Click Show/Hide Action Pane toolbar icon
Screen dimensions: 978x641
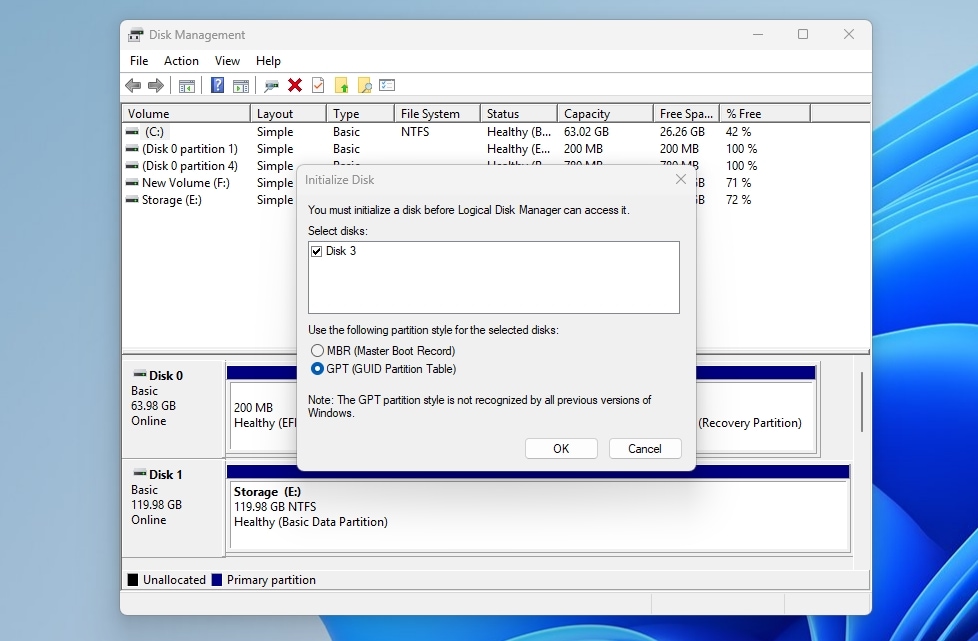click(241, 85)
